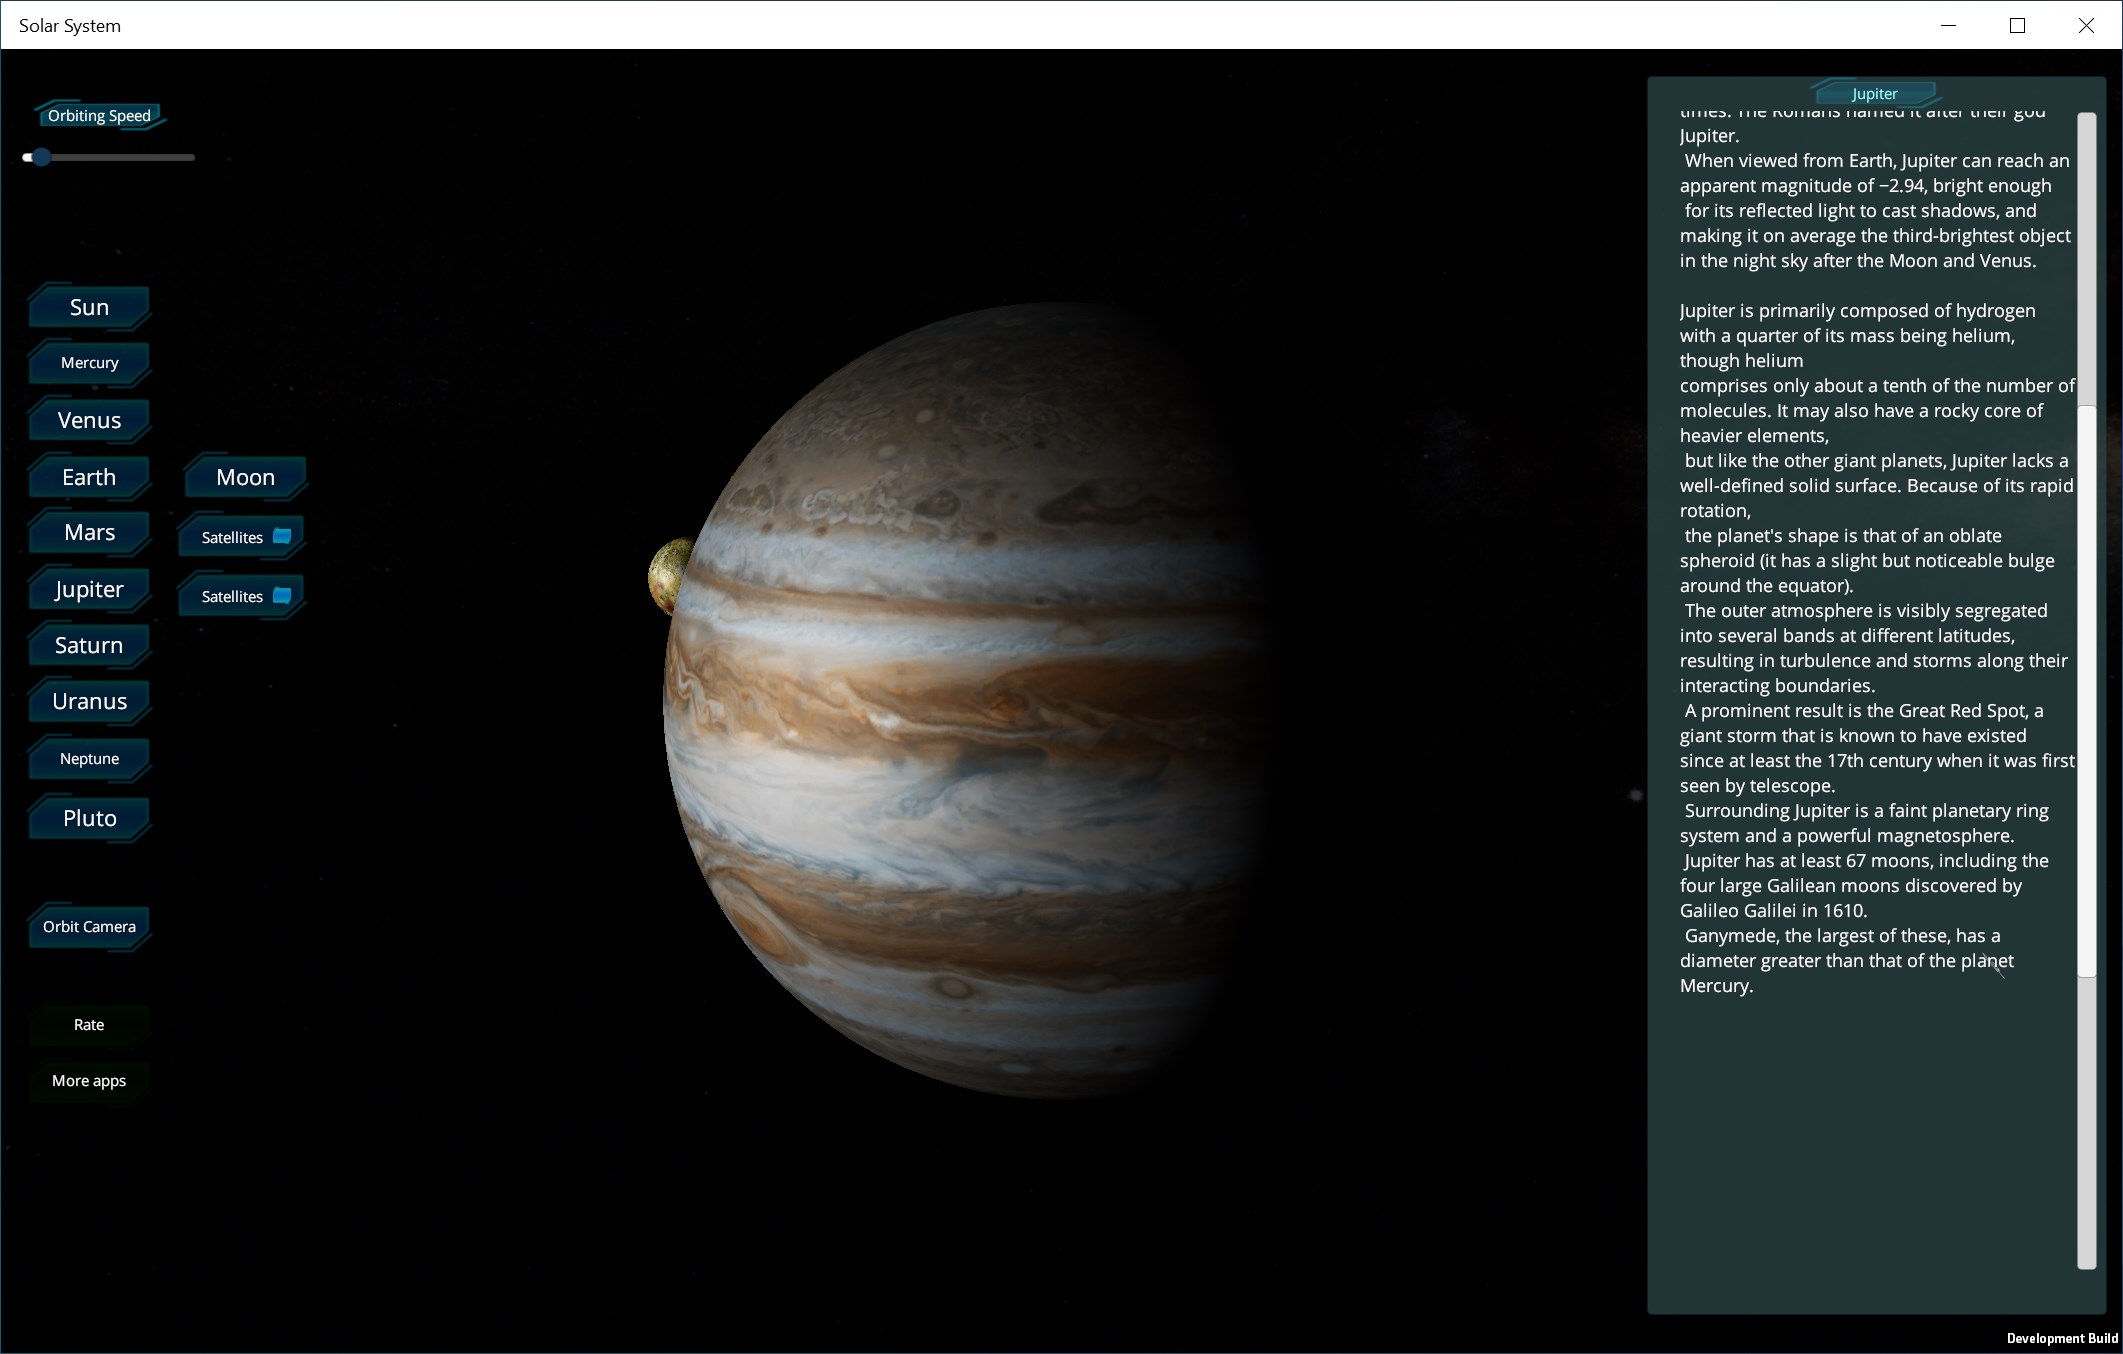The height and width of the screenshot is (1354, 2123).
Task: Open Neptune's view
Action: 89,758
